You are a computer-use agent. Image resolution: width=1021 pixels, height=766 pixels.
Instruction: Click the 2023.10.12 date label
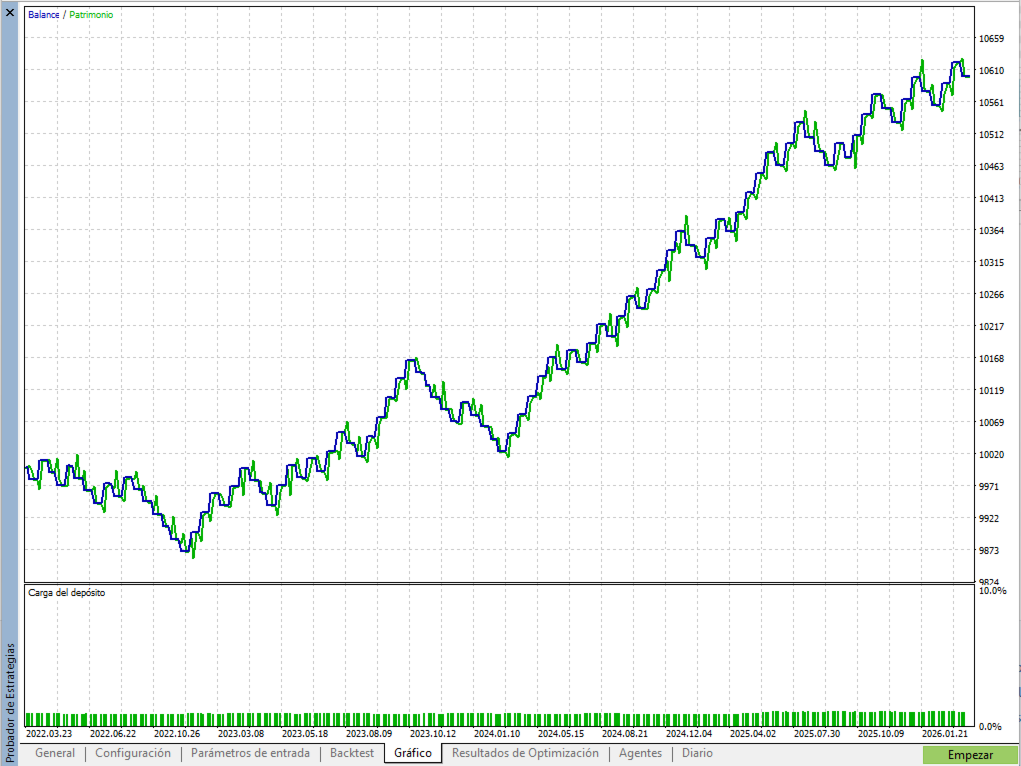click(433, 733)
